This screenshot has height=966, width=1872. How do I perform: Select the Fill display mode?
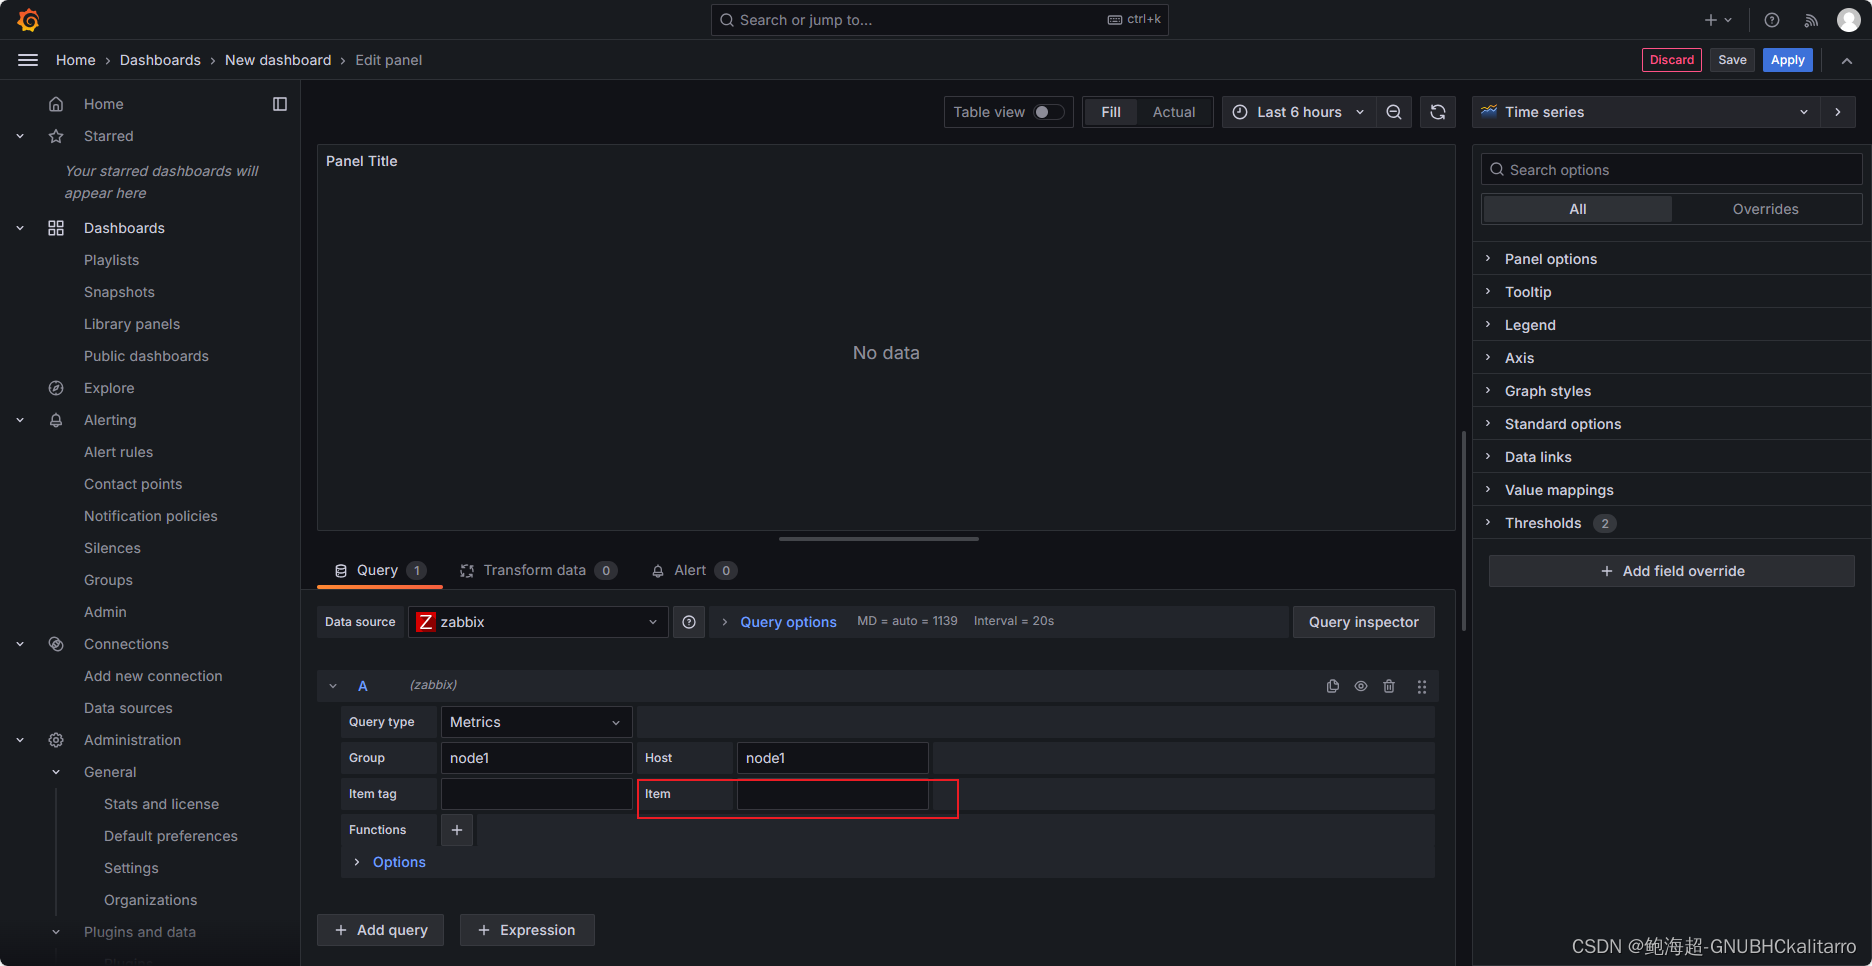pos(1111,112)
